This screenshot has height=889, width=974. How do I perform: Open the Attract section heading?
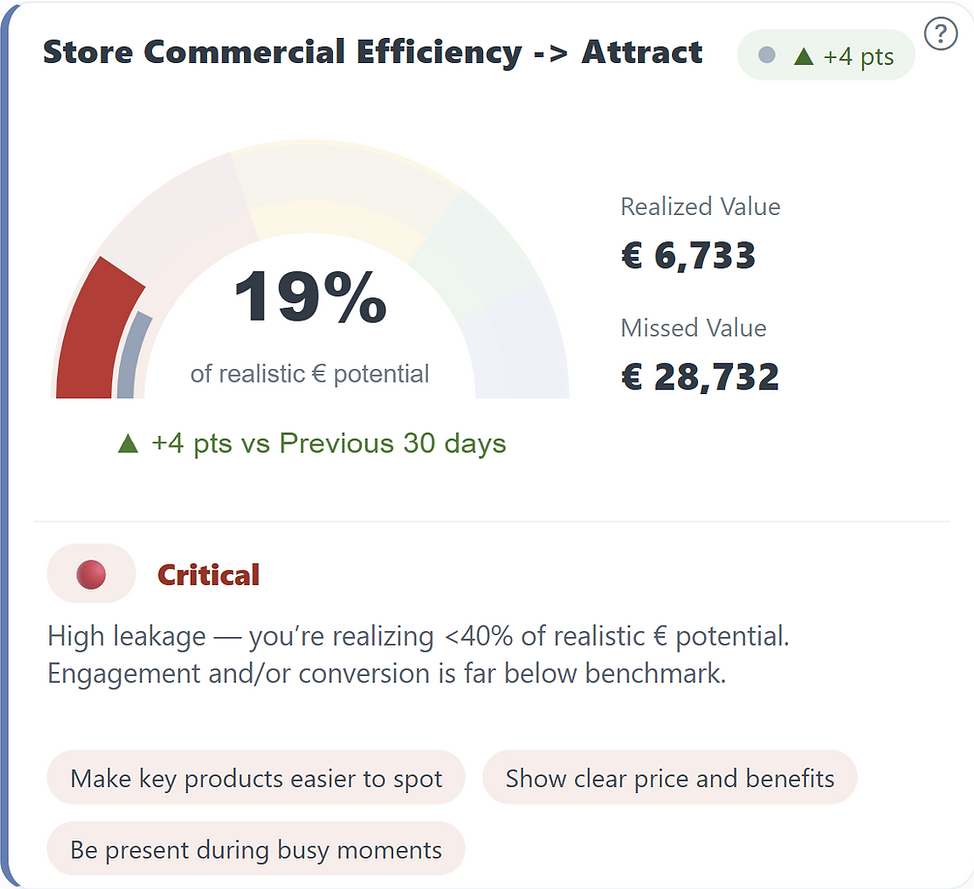[644, 52]
